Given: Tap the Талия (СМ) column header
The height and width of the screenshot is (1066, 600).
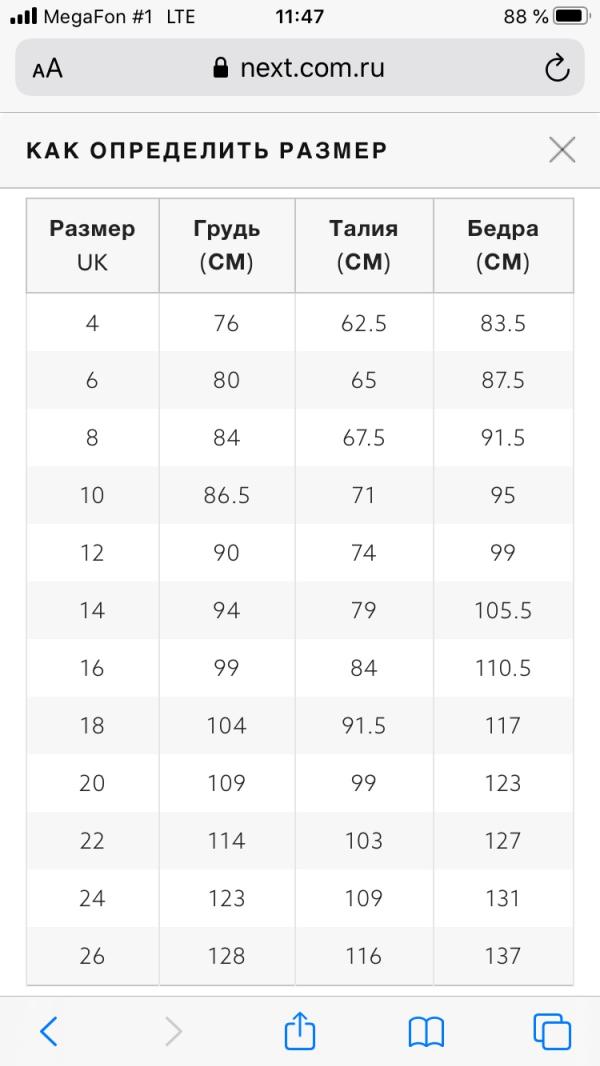Looking at the screenshot, I should (364, 245).
